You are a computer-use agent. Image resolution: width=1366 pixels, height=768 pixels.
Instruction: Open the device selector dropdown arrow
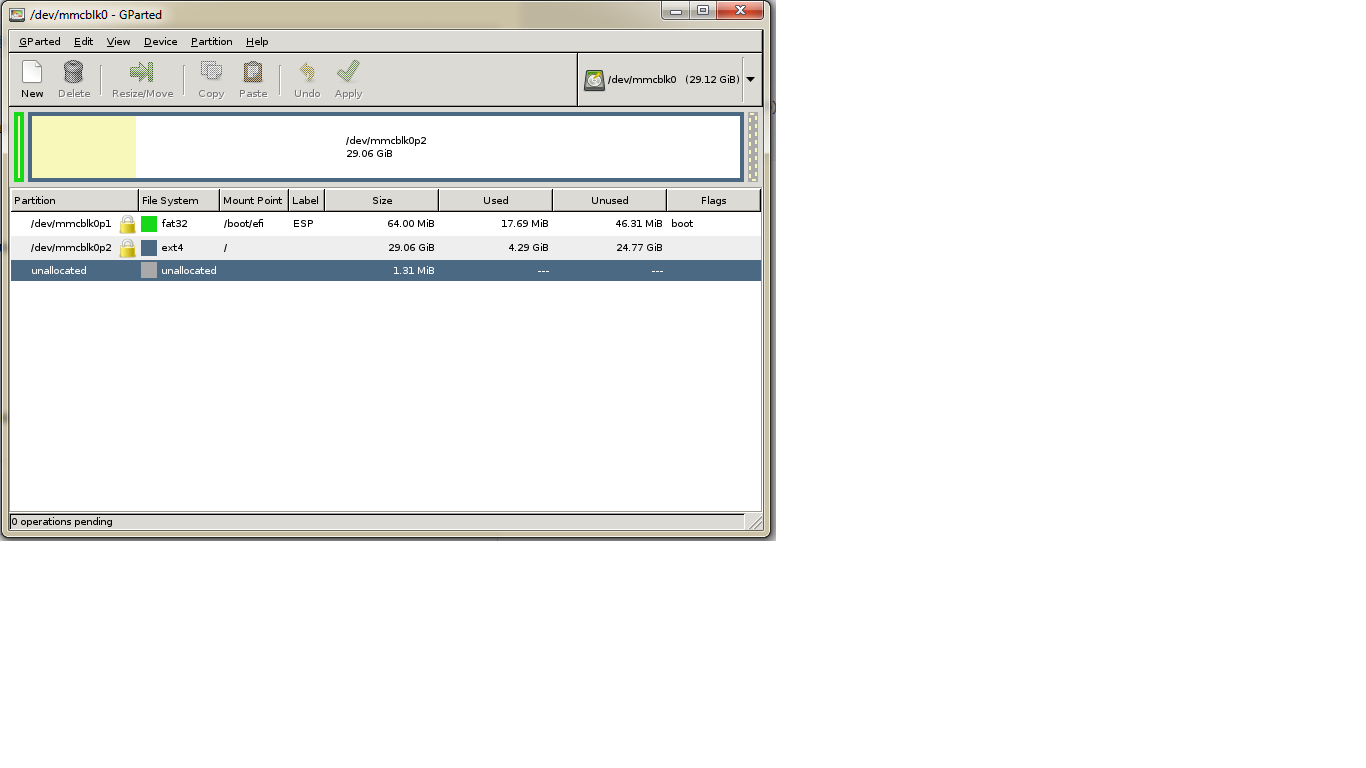[750, 80]
